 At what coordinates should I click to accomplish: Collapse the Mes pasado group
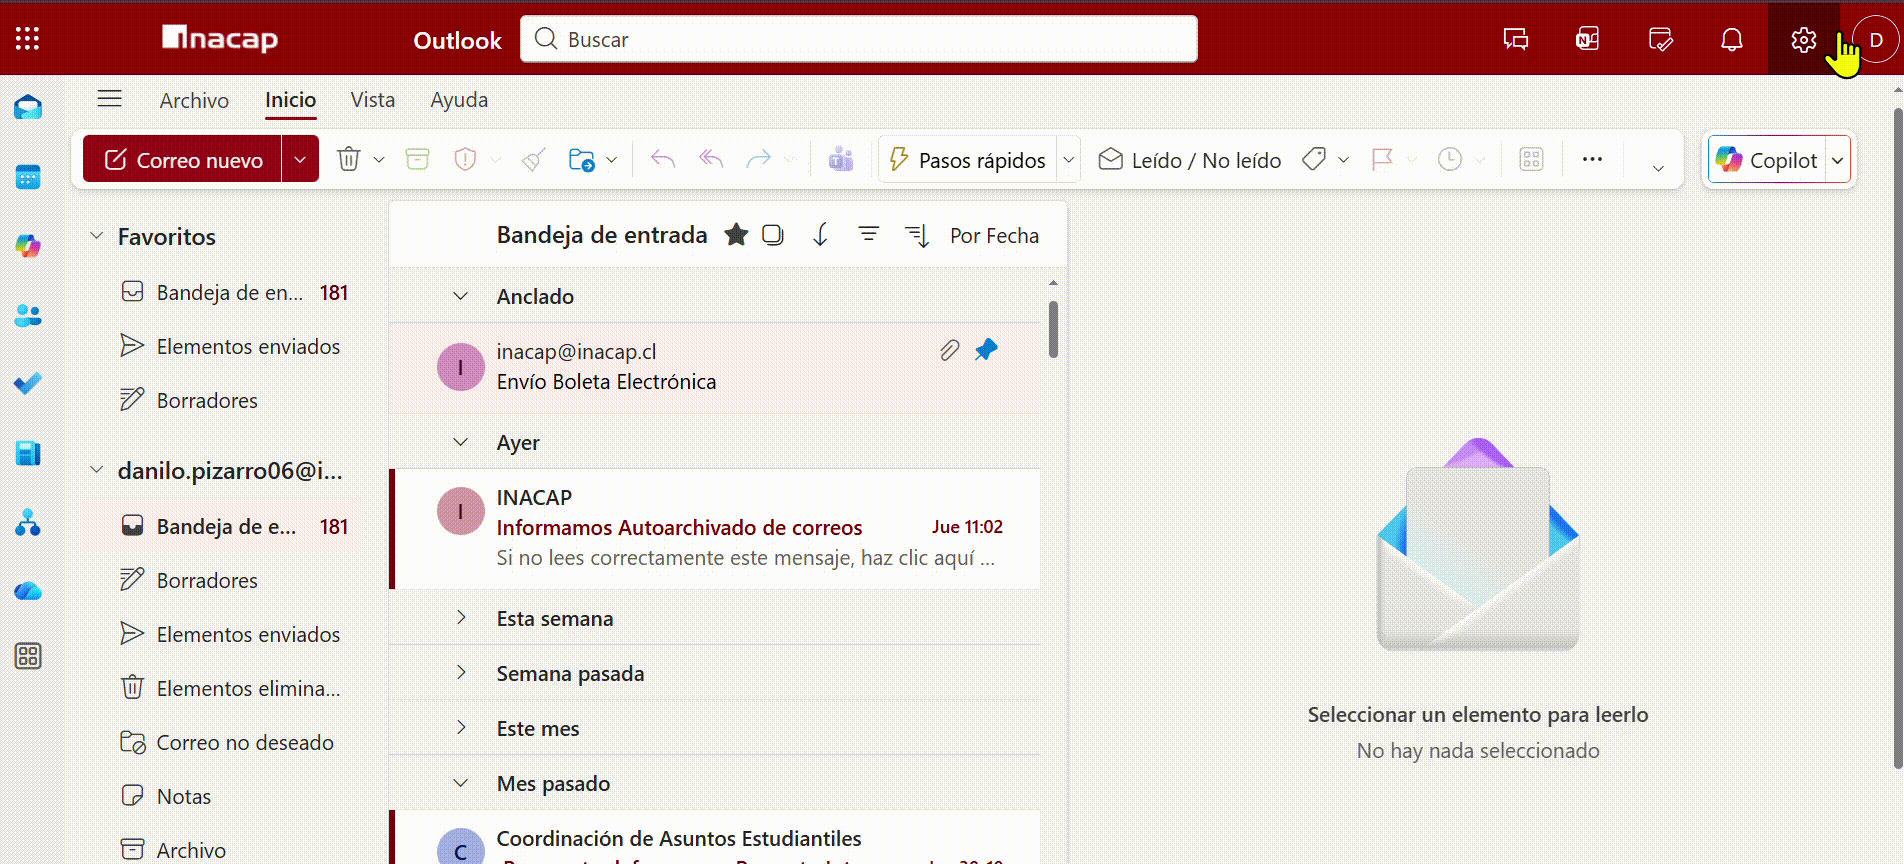click(460, 783)
